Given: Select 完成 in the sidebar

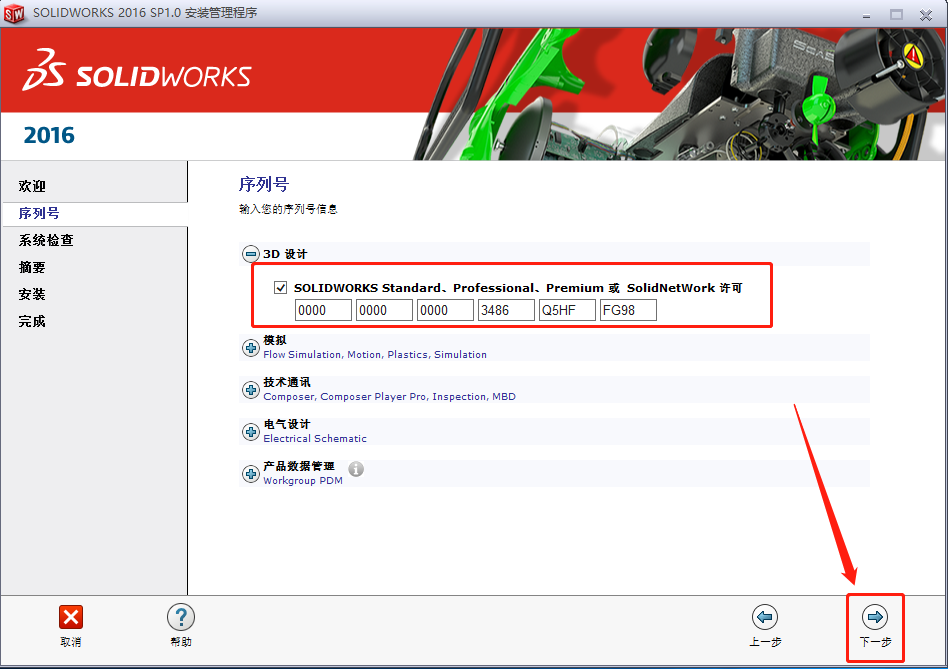Looking at the screenshot, I should coord(32,322).
